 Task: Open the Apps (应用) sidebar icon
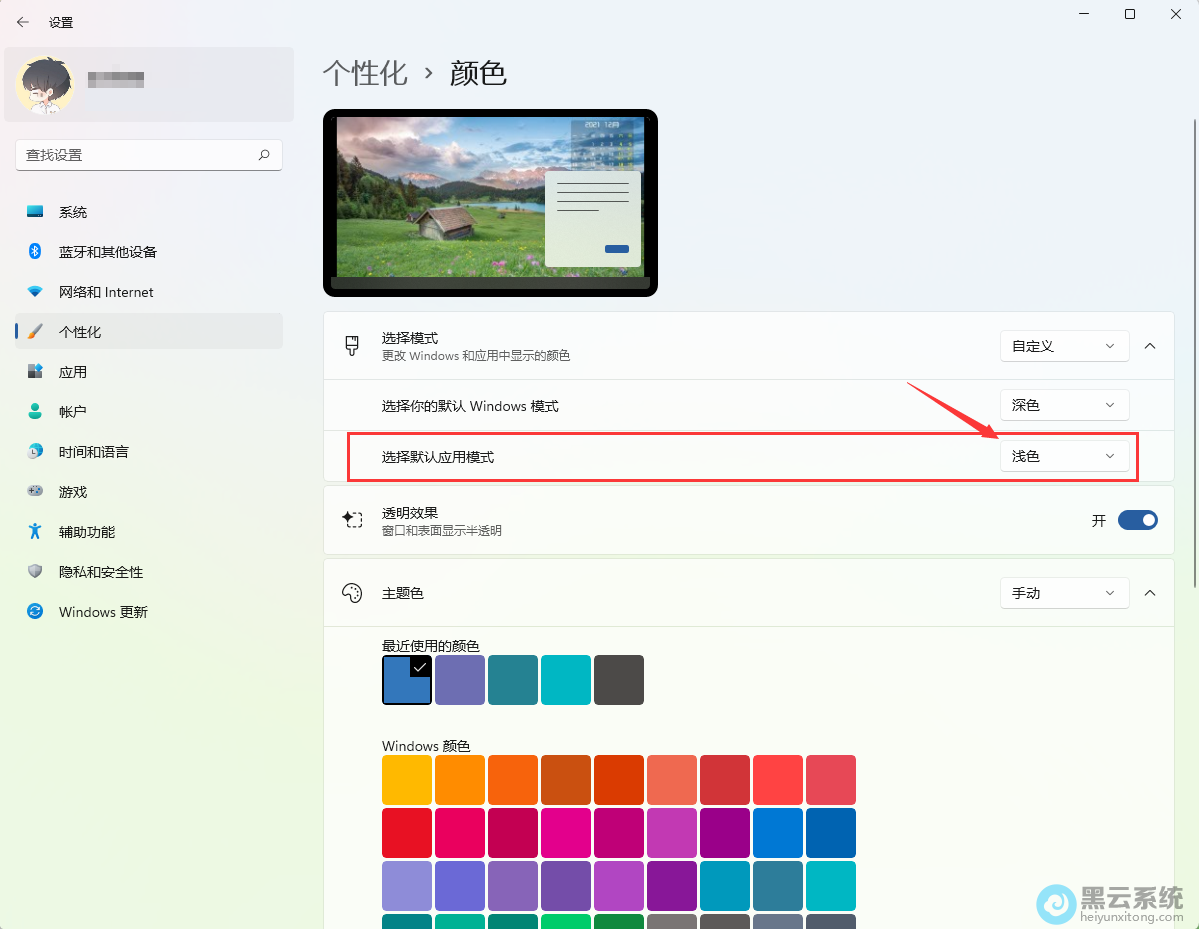(x=35, y=372)
